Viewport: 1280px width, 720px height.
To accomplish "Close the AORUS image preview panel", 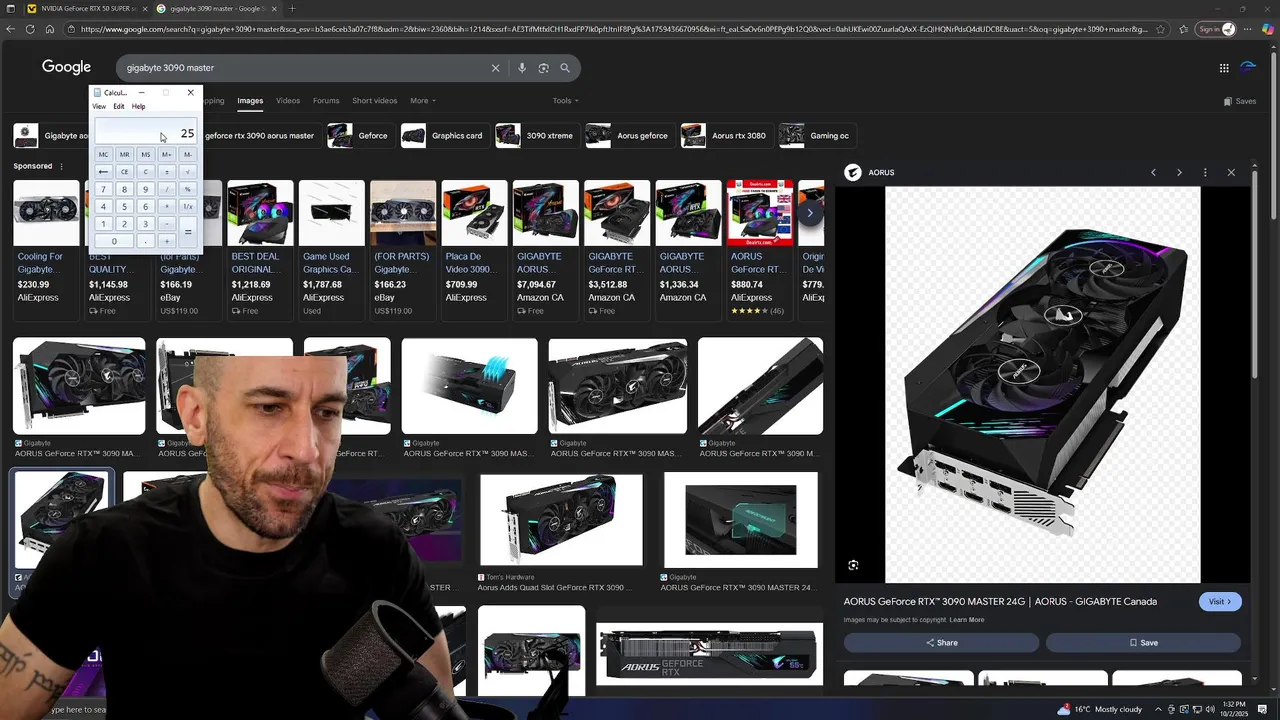I will pos(1231,172).
